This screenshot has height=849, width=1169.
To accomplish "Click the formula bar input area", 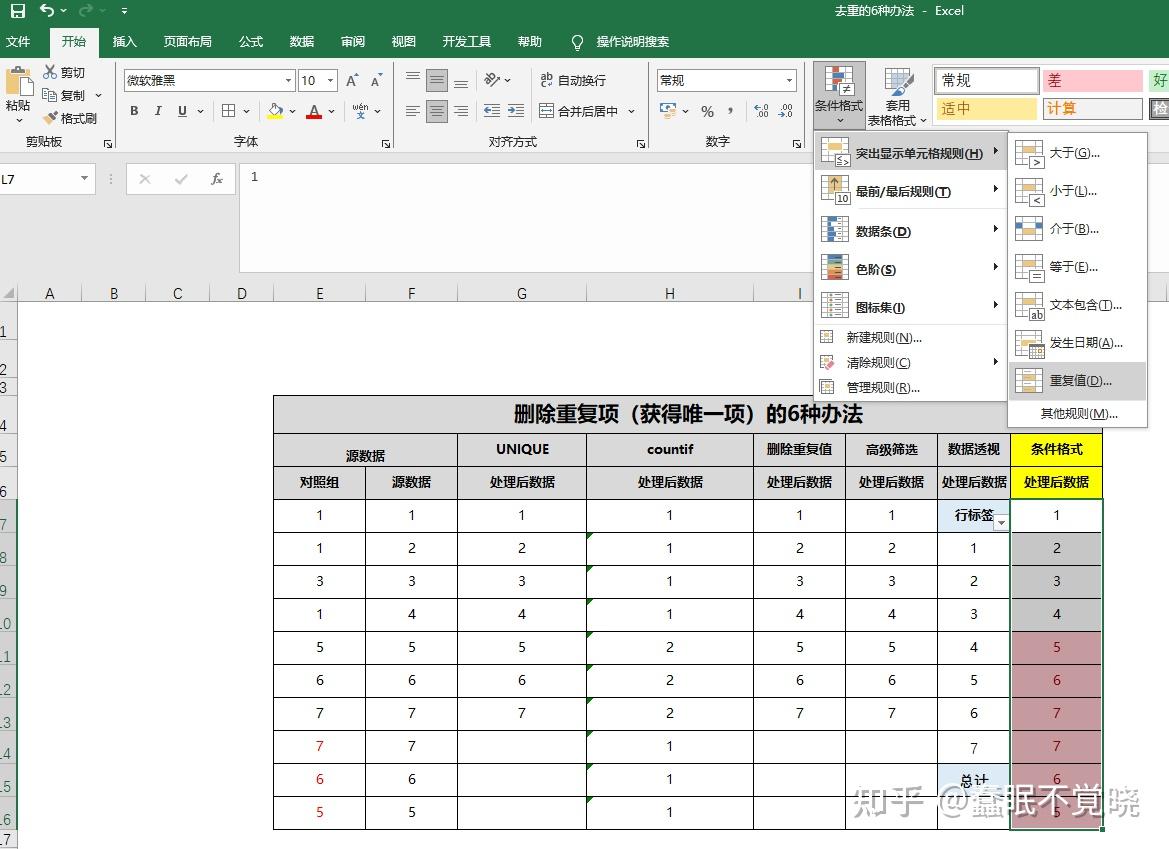I will pyautogui.click(x=526, y=218).
